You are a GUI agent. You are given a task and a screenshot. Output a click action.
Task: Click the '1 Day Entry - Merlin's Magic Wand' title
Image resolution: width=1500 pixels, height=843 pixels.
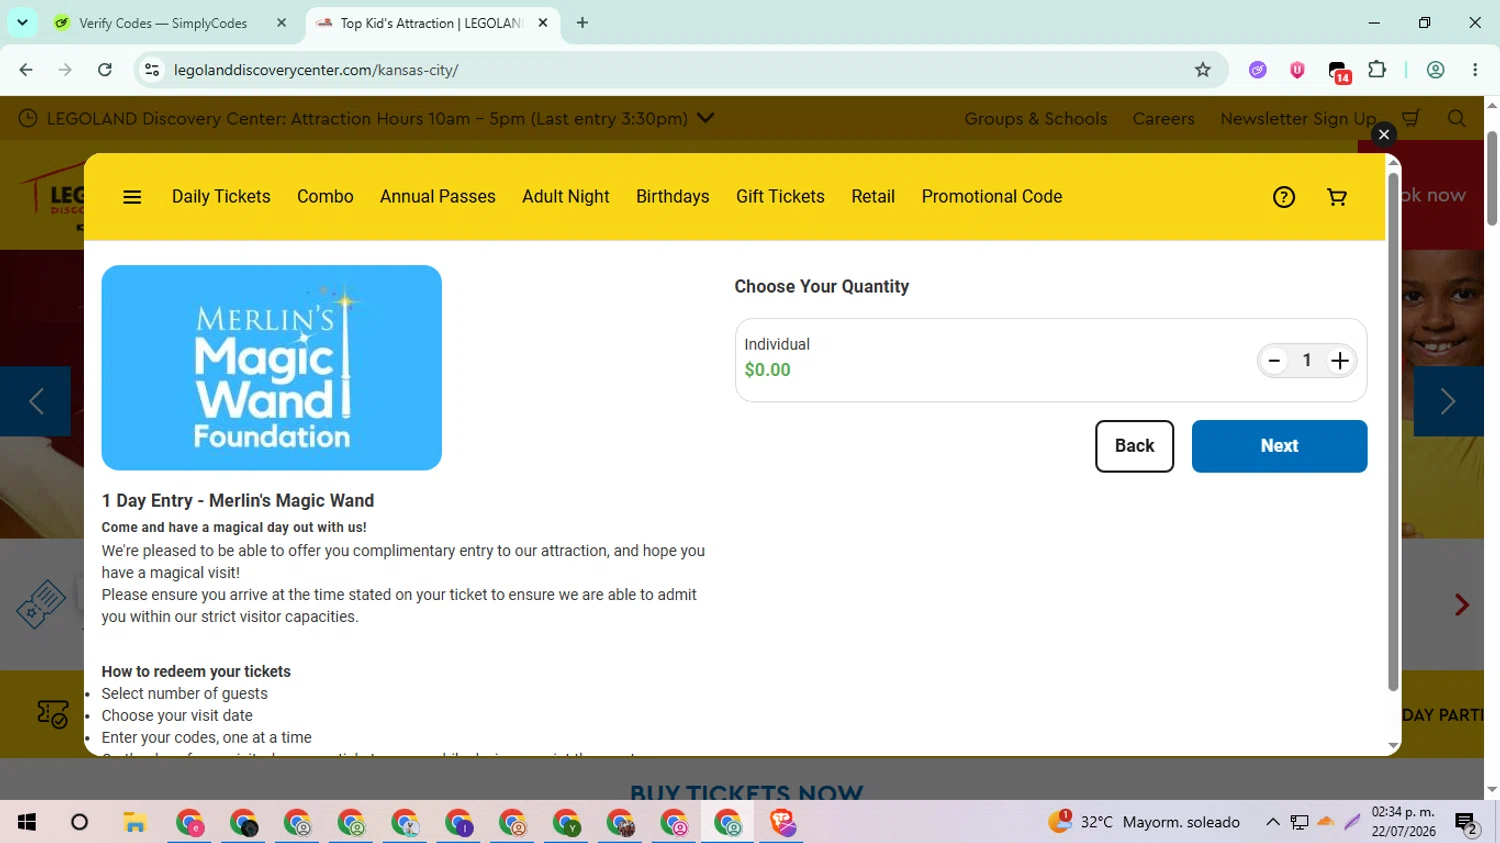(x=238, y=501)
